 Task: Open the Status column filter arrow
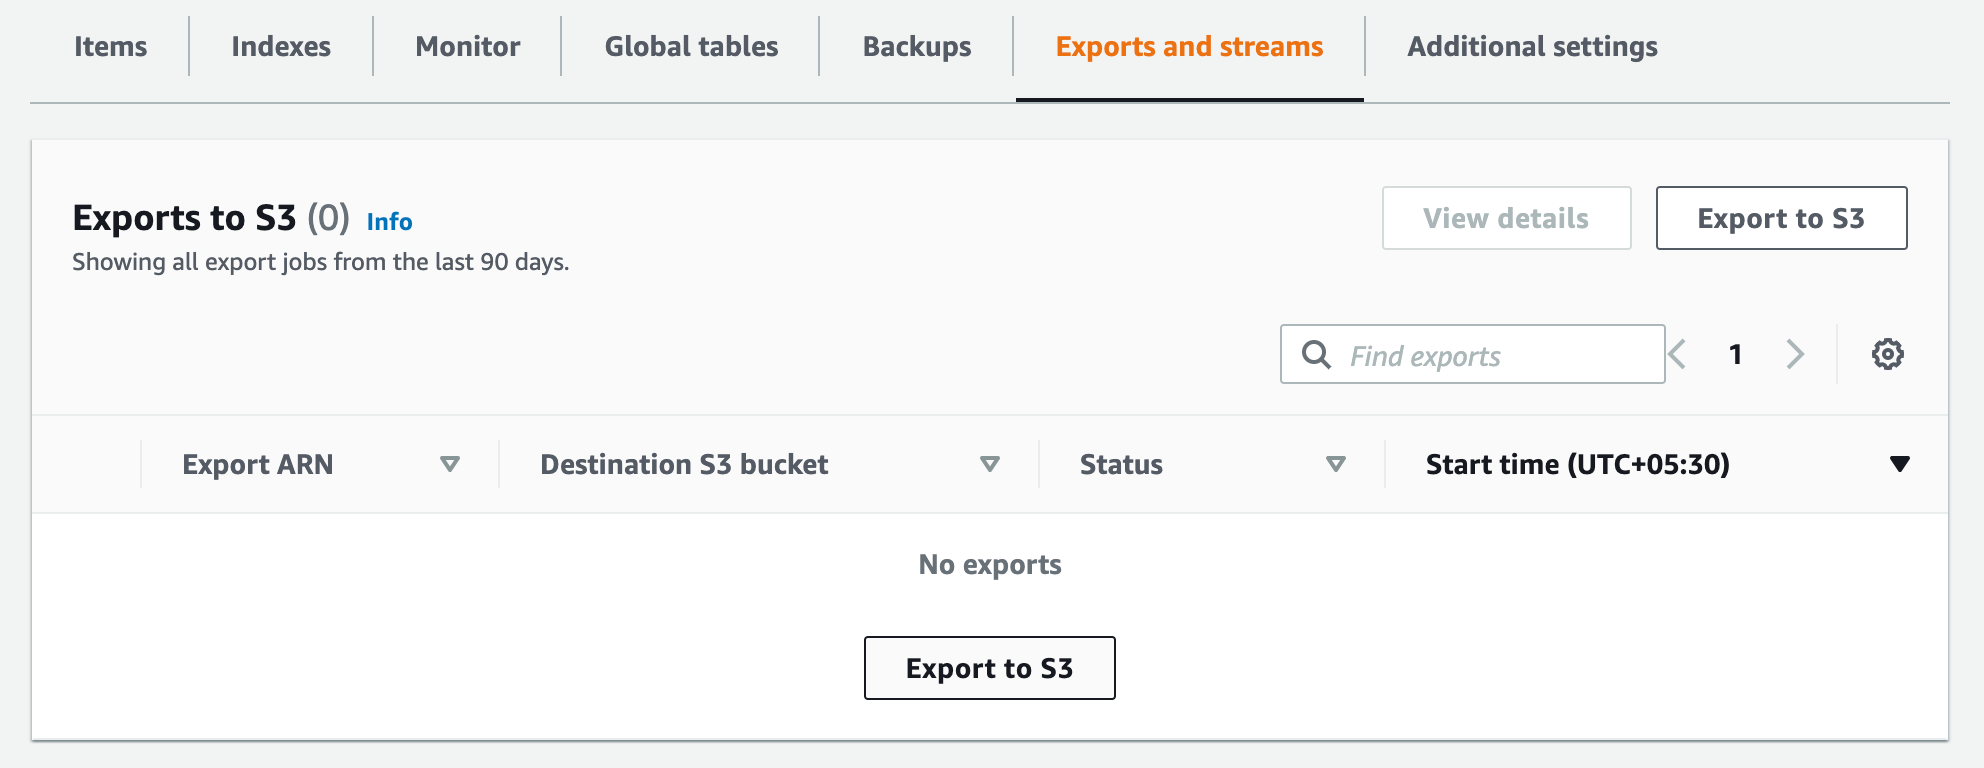tap(1335, 464)
